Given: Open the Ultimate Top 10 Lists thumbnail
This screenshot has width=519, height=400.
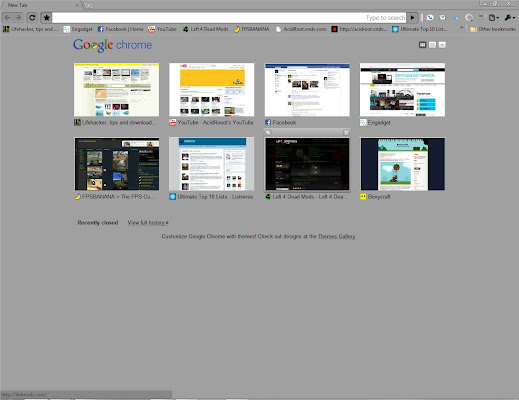Looking at the screenshot, I should coord(212,164).
